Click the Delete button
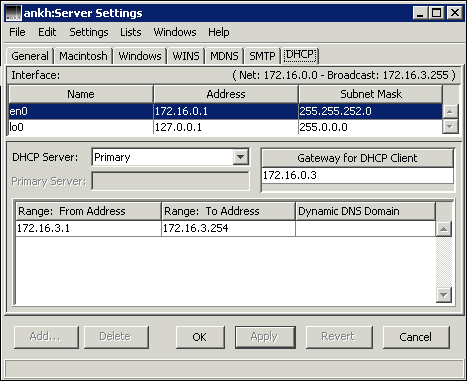 click(116, 337)
